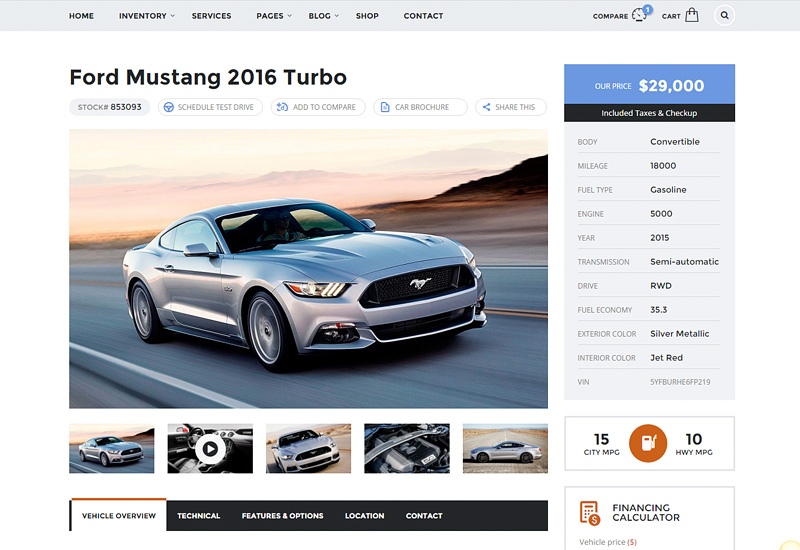The height and width of the screenshot is (550, 800).
Task: Select the low-angle front Mustang thumbnail
Action: click(x=308, y=448)
